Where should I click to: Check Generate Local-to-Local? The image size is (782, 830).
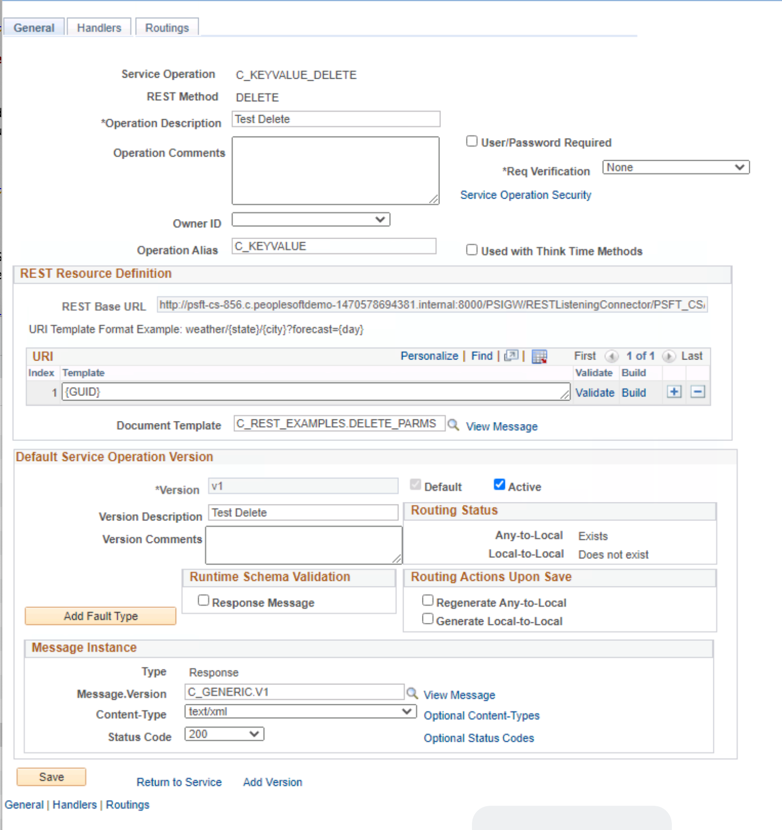pos(428,619)
